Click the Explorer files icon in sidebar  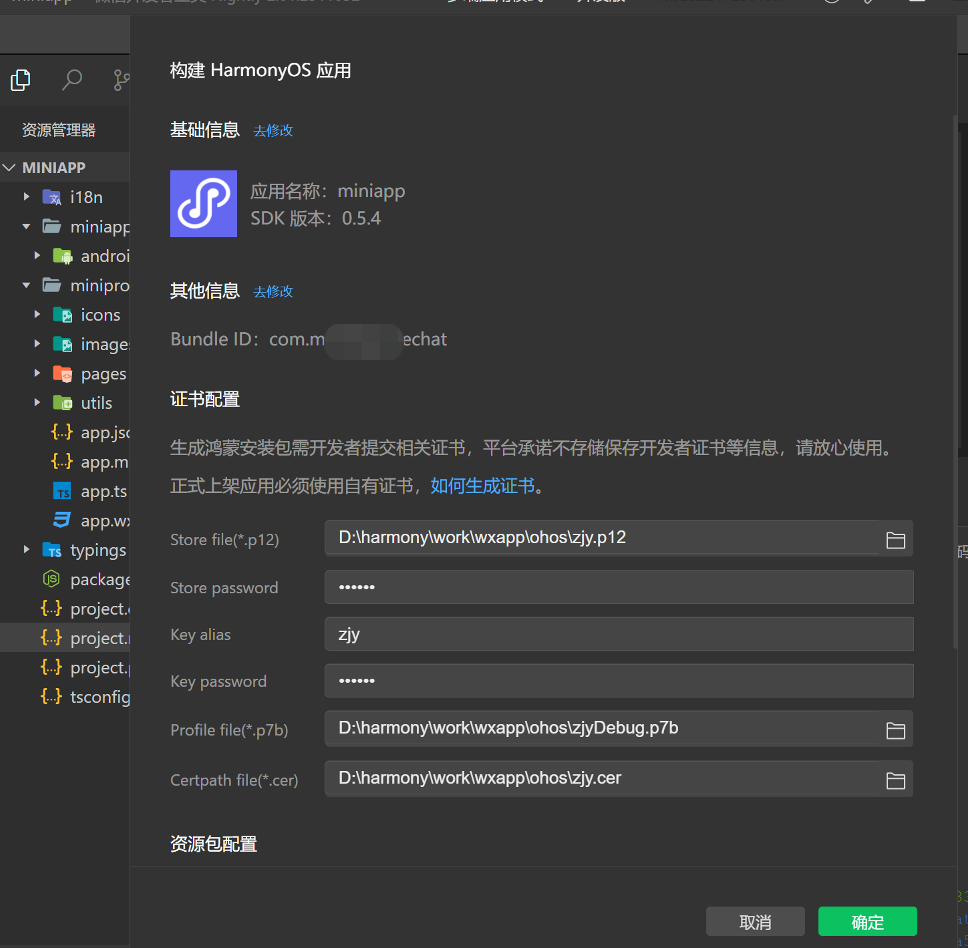20,80
